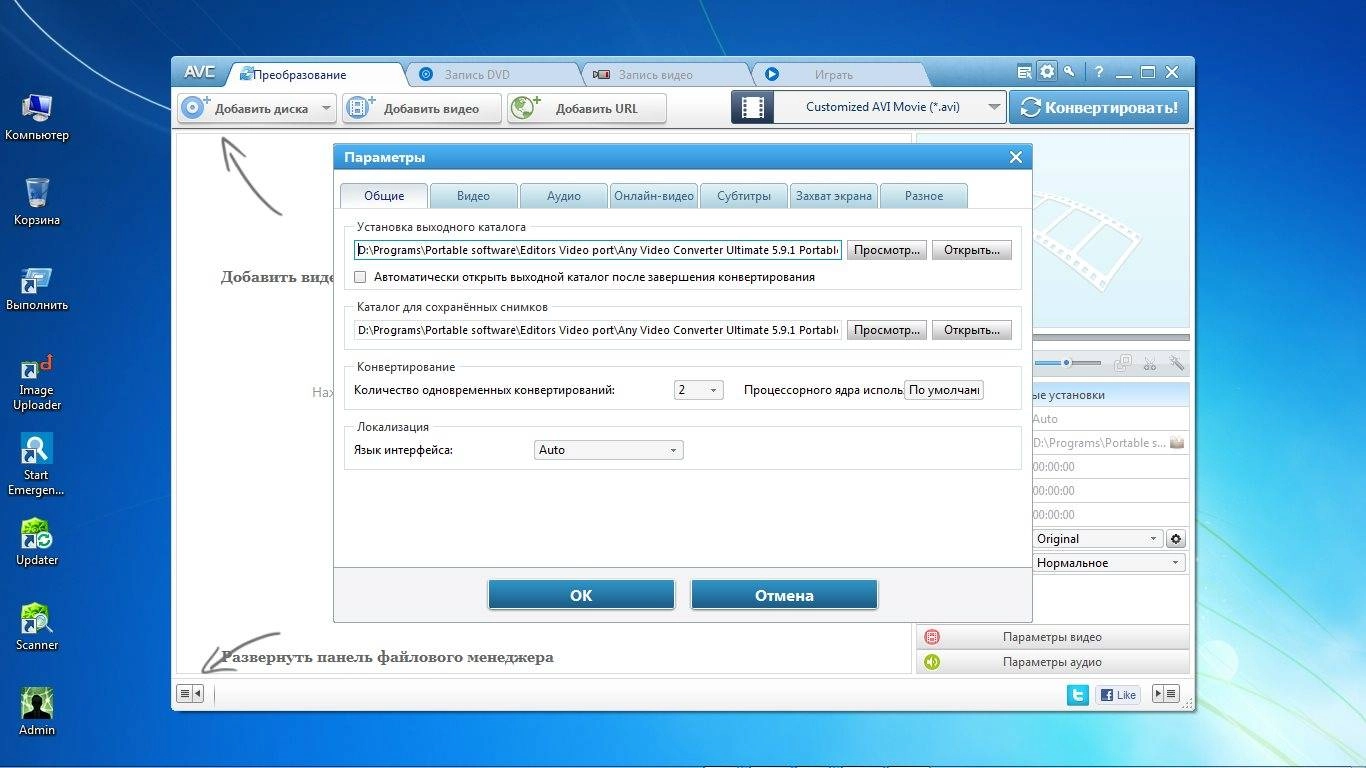This screenshot has width=1366, height=768.
Task: Click the film strip profile icon
Action: (753, 107)
